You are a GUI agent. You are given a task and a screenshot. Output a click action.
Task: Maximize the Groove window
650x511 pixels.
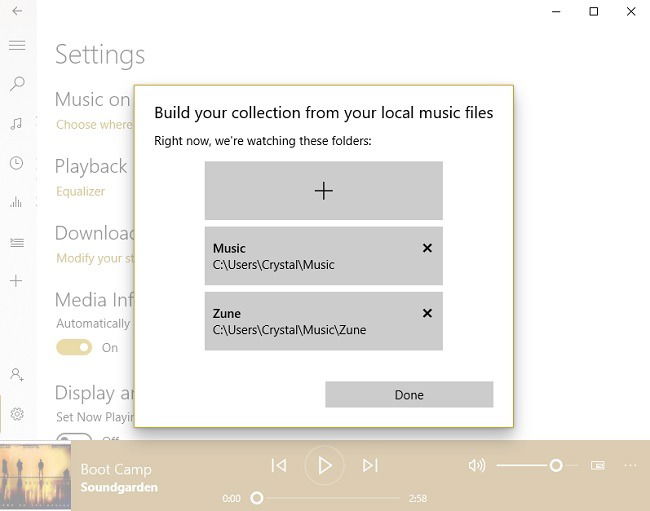594,11
